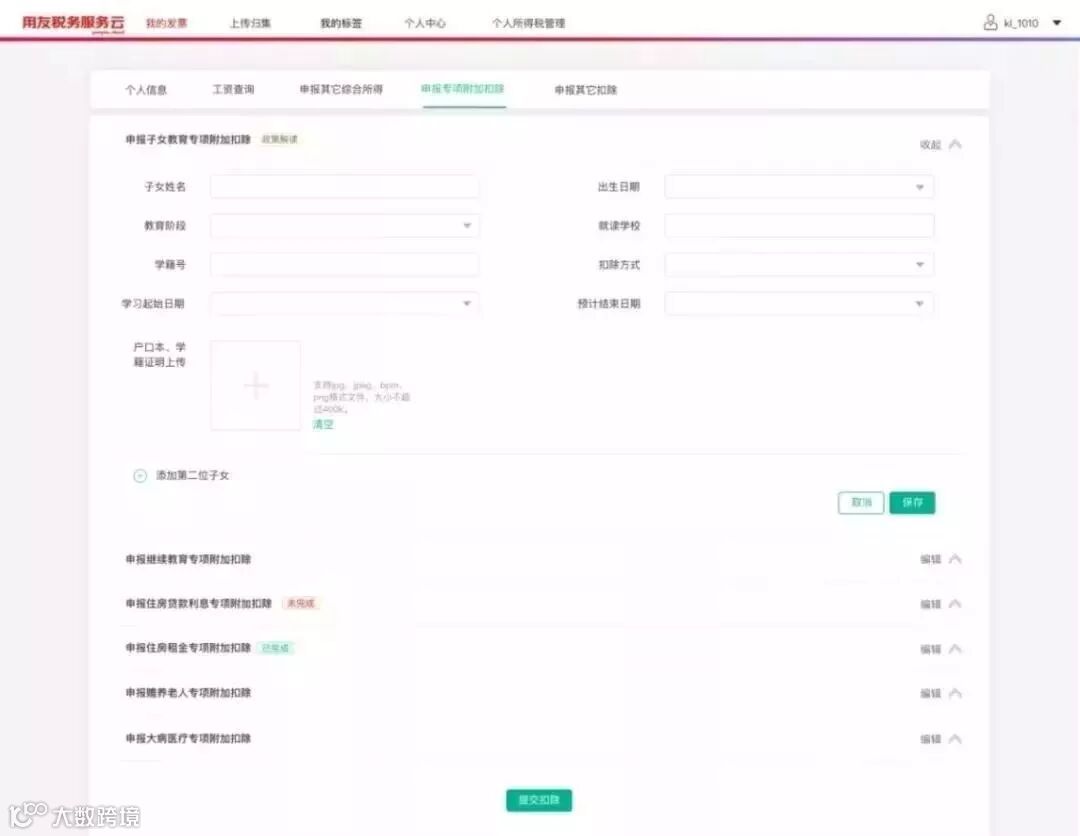Open 我的标签 in top navigation

pos(341,23)
